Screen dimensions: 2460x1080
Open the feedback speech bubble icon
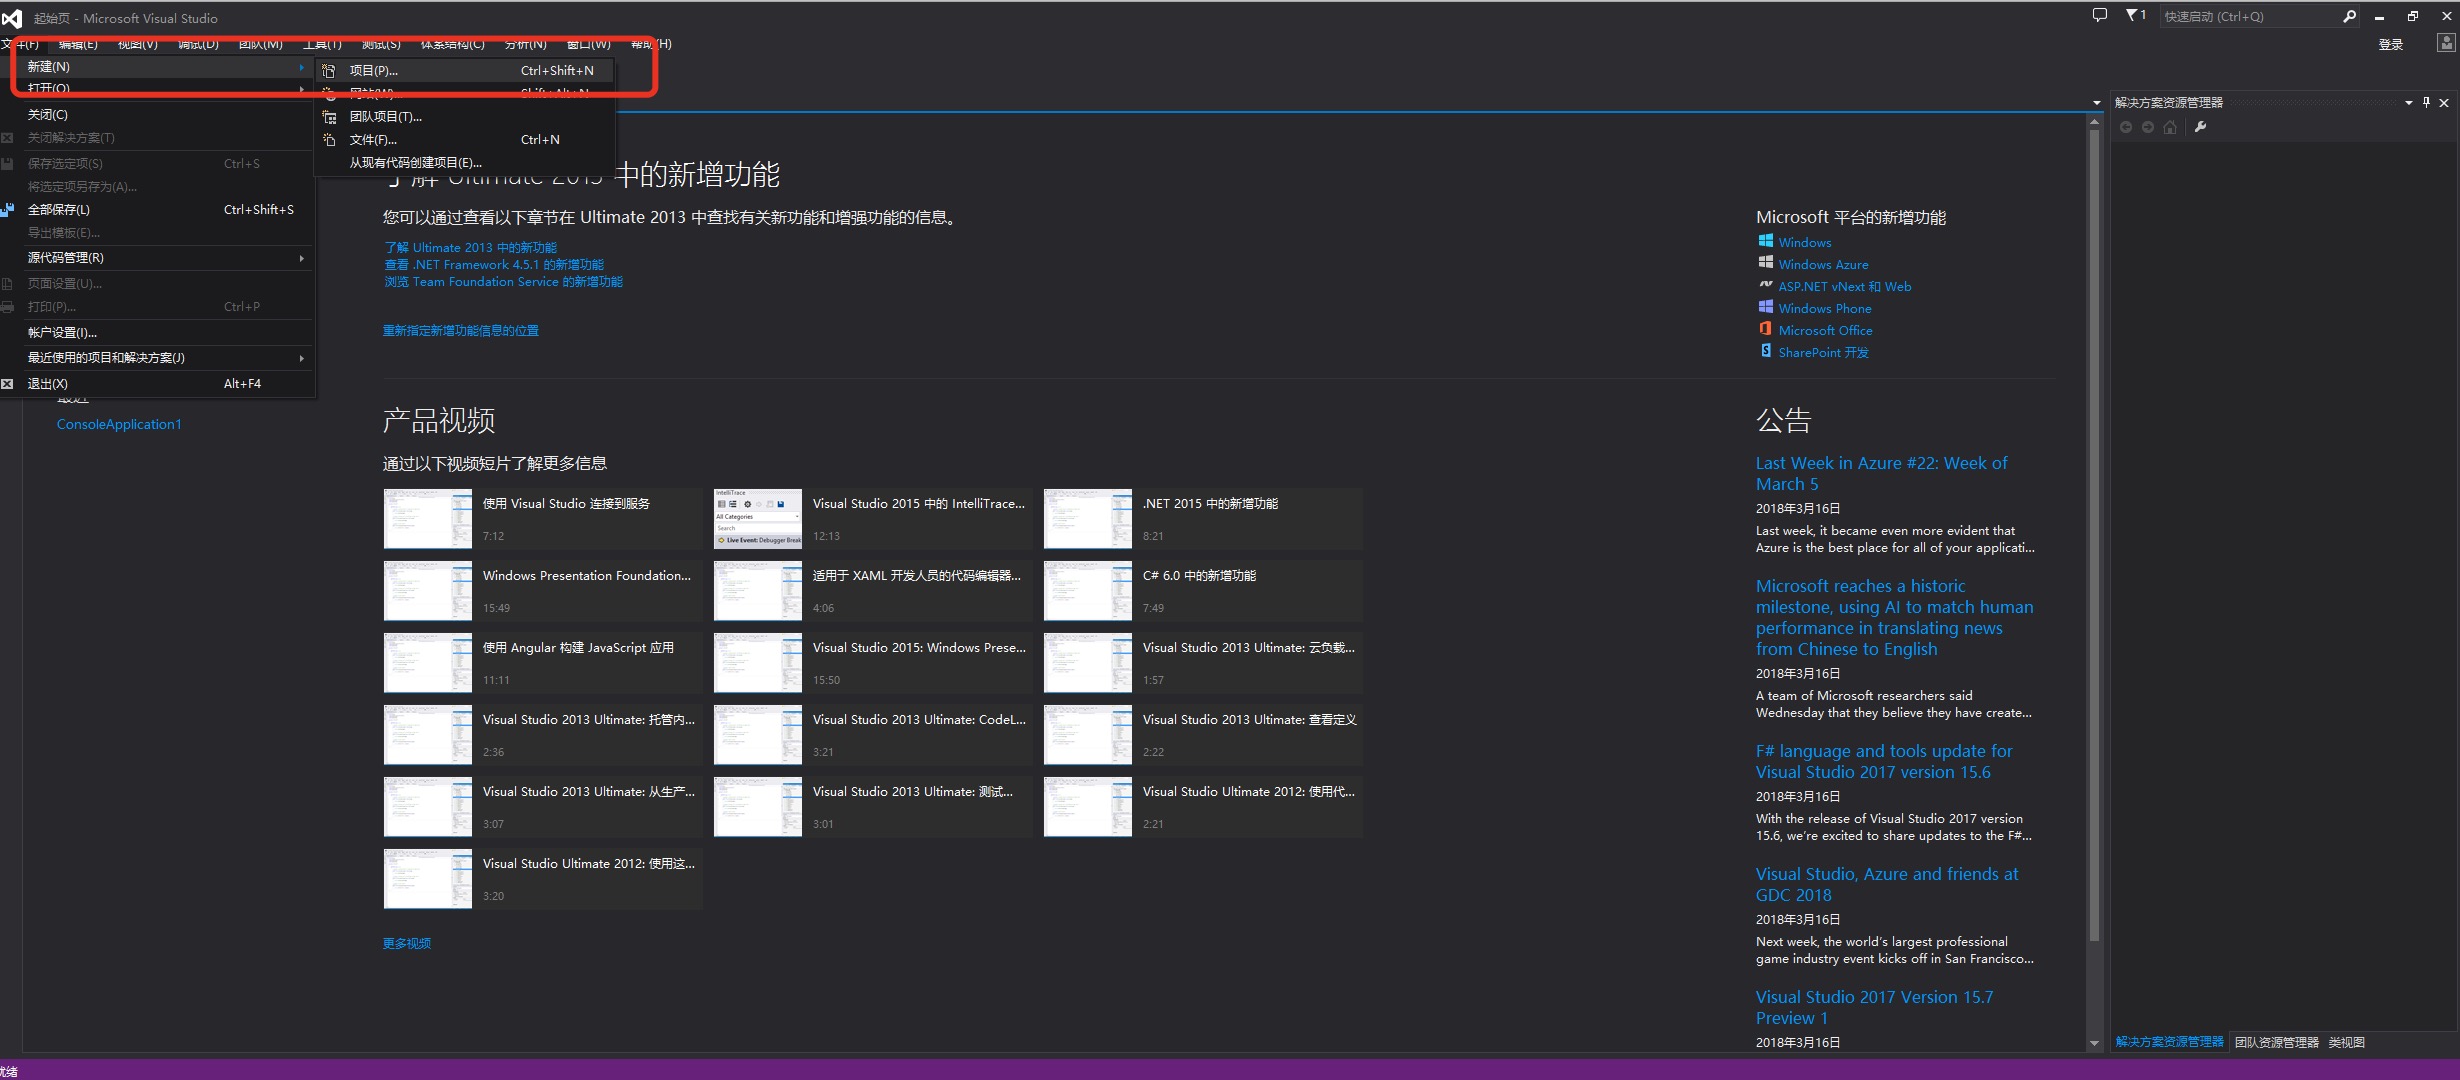(2099, 15)
